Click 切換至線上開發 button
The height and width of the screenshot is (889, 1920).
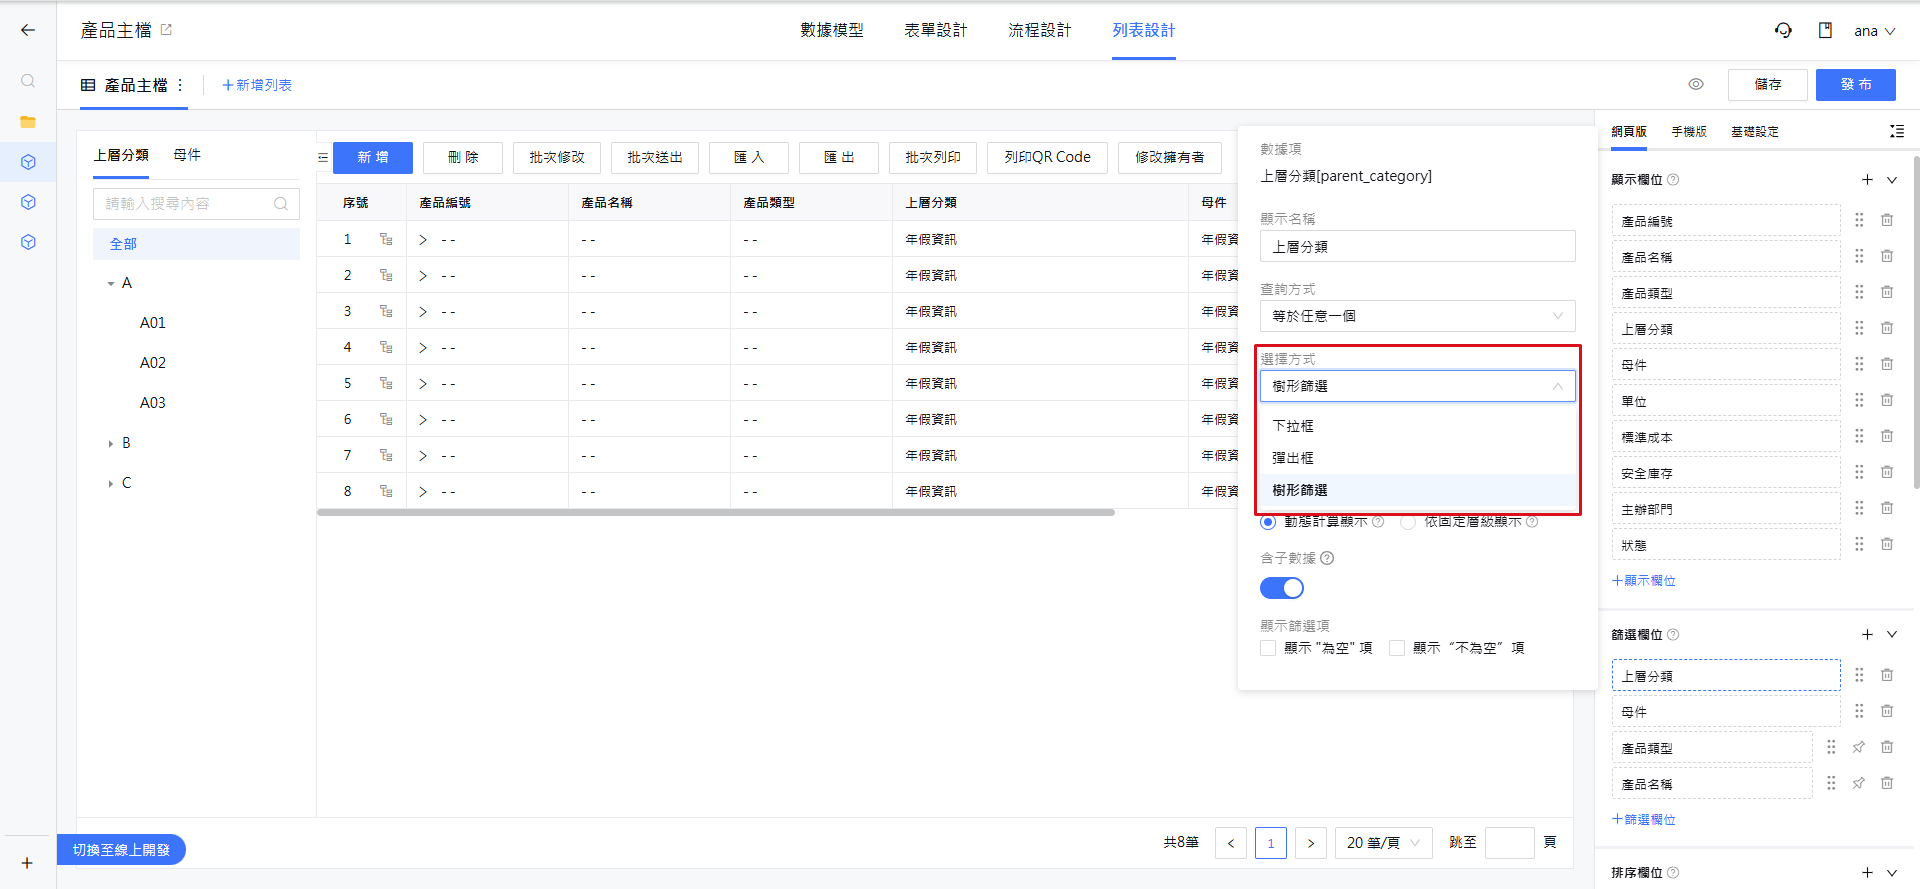pyautogui.click(x=121, y=850)
